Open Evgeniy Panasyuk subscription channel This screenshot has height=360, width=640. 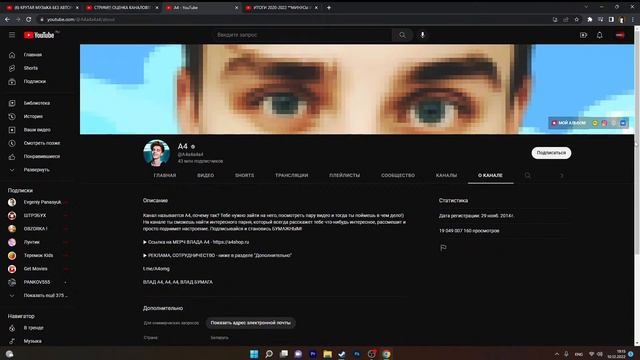click(38, 202)
